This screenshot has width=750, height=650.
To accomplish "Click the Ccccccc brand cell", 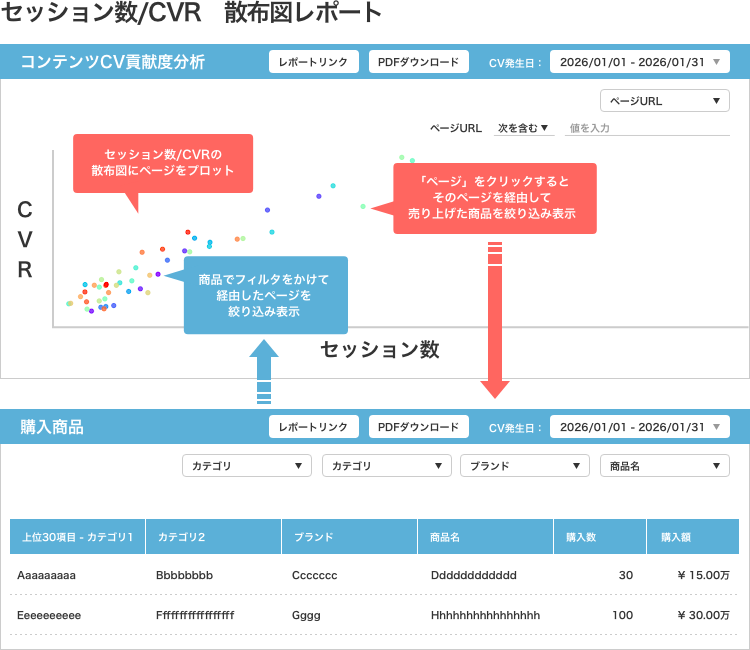I will click(314, 575).
